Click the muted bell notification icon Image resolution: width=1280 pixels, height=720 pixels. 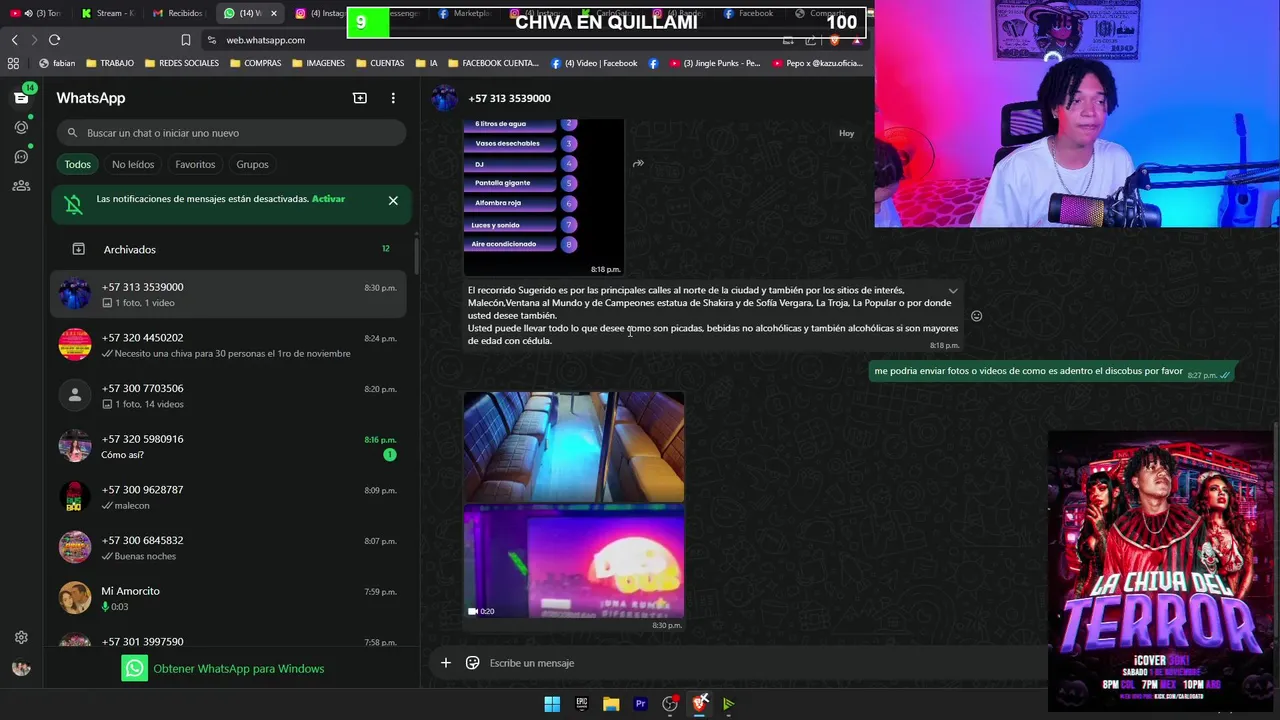click(73, 205)
